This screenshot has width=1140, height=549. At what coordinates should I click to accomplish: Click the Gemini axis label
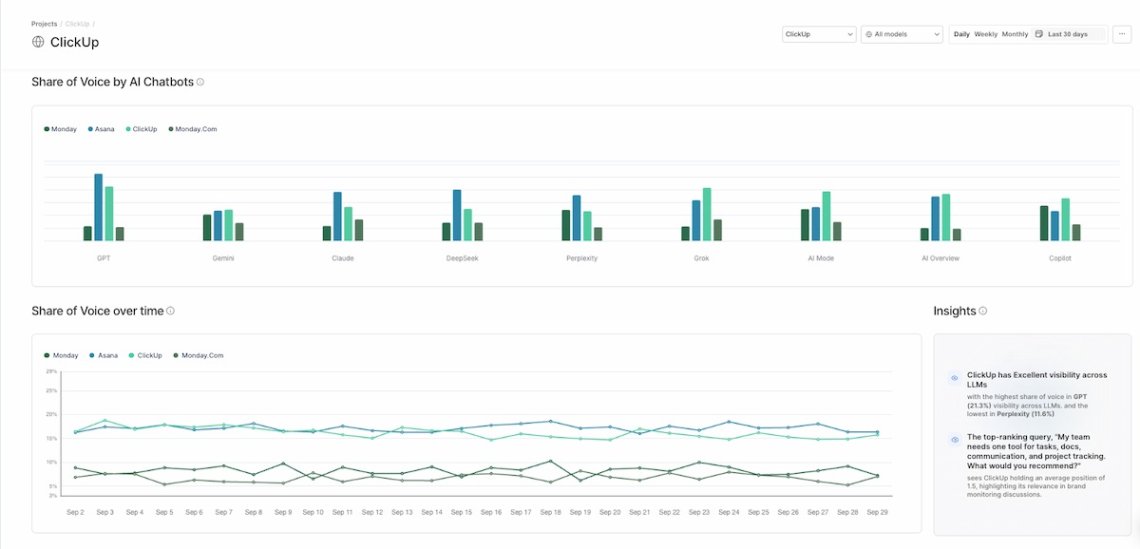click(223, 258)
